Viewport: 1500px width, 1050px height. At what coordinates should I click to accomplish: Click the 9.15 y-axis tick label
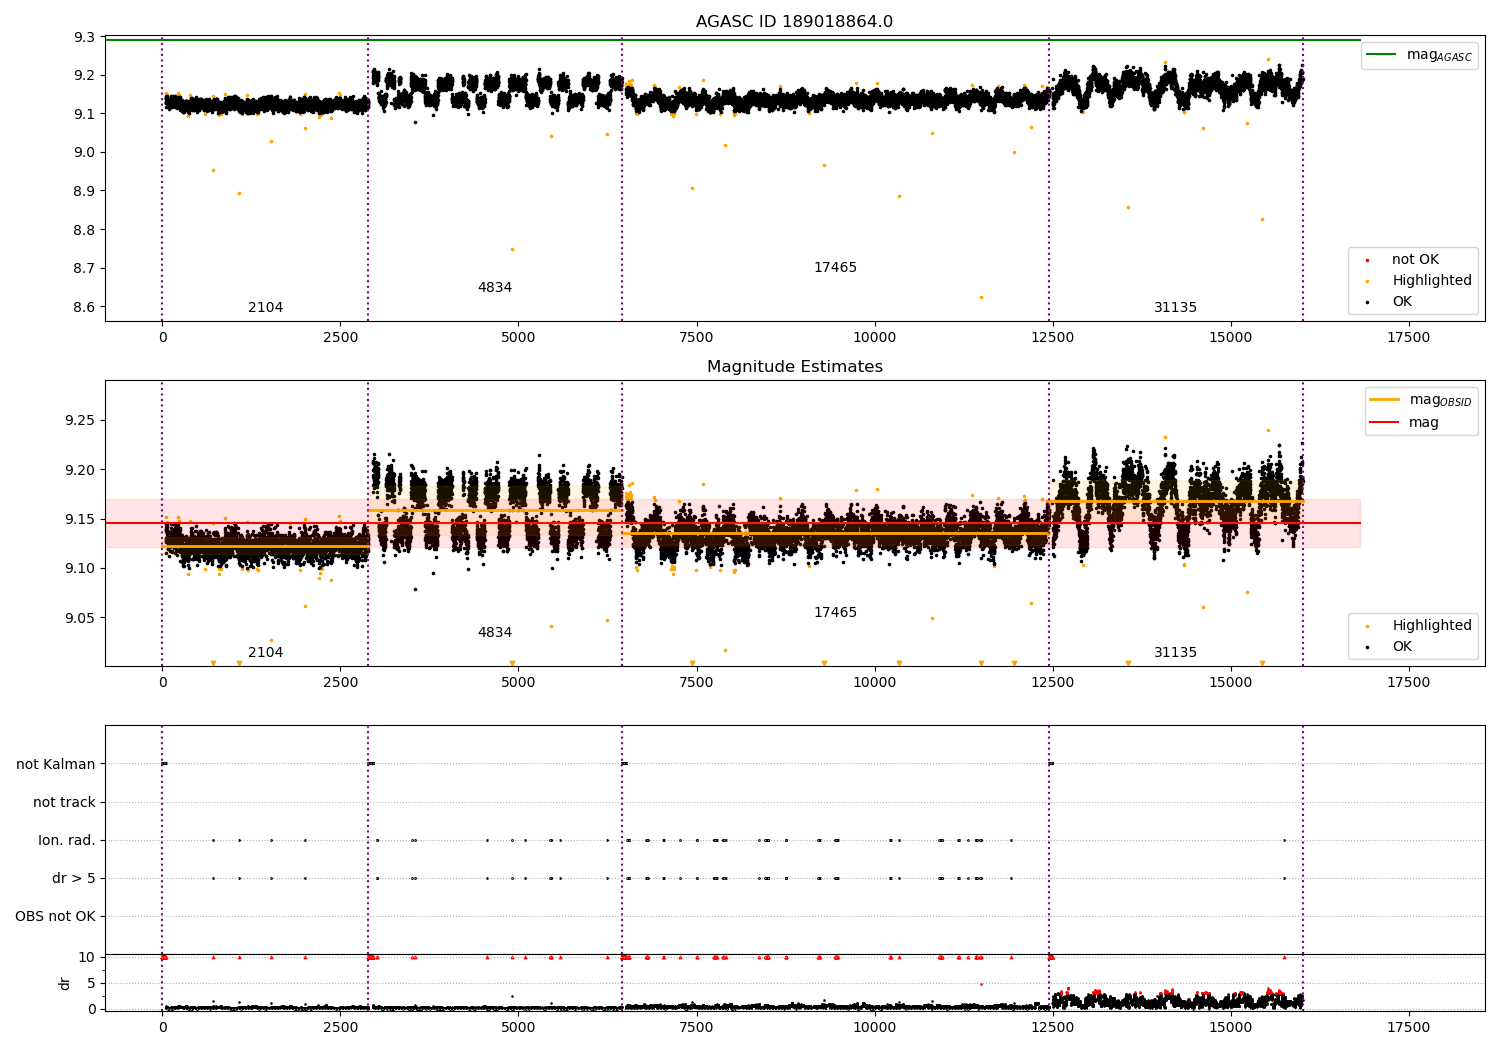(80, 519)
